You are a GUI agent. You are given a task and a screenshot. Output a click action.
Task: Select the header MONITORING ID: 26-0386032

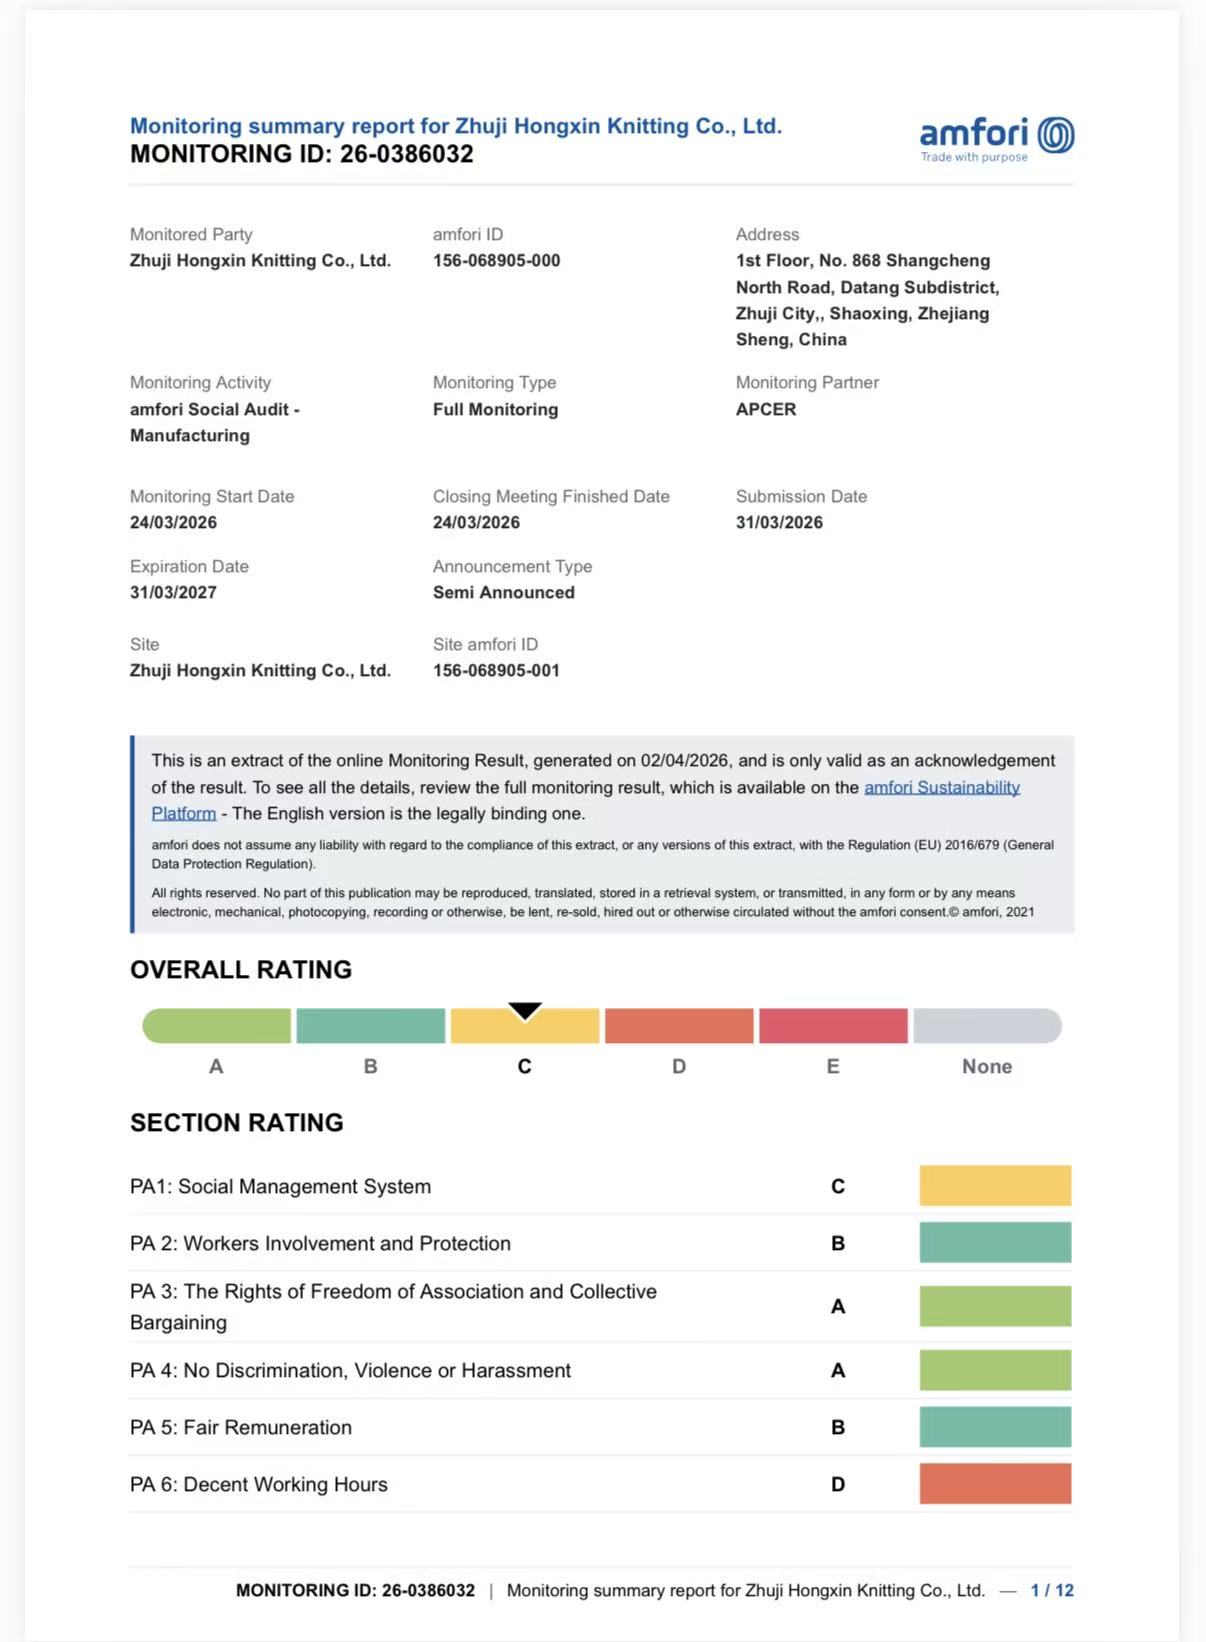tap(302, 154)
